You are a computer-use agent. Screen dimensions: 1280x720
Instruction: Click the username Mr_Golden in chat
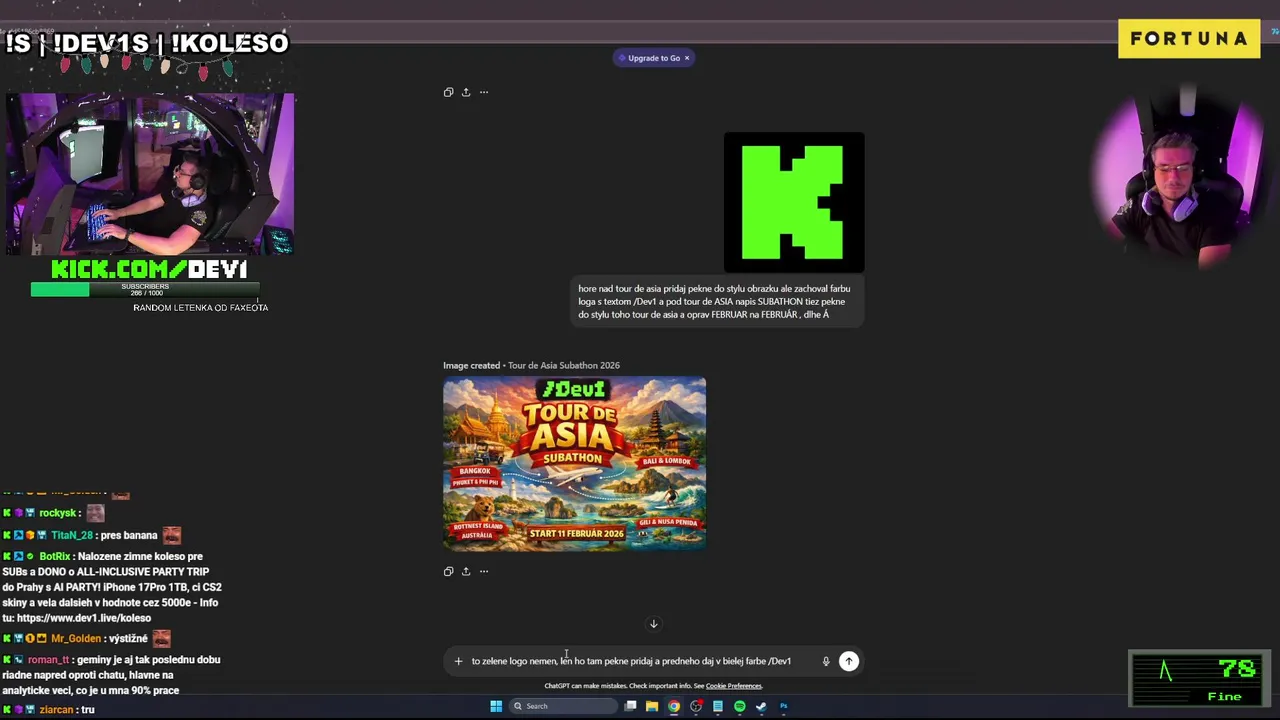(75, 638)
